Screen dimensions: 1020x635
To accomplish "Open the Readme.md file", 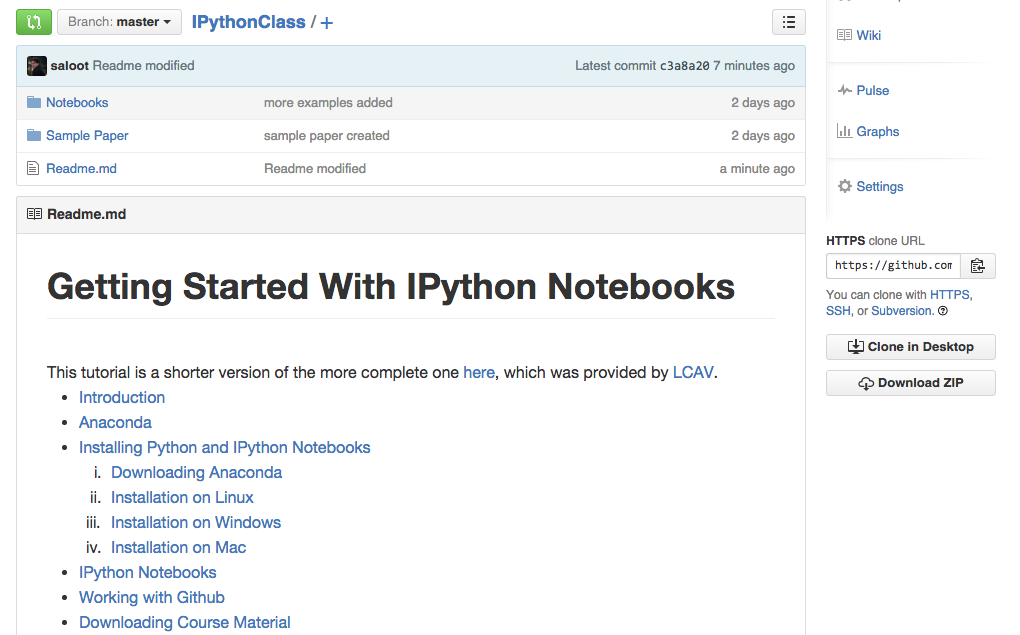I will click(81, 169).
